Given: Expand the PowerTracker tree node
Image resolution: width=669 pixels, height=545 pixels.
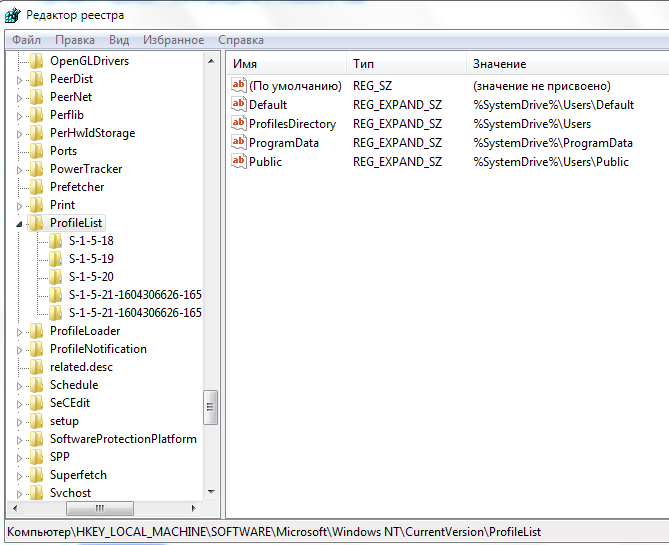Looking at the screenshot, I should click(x=19, y=170).
